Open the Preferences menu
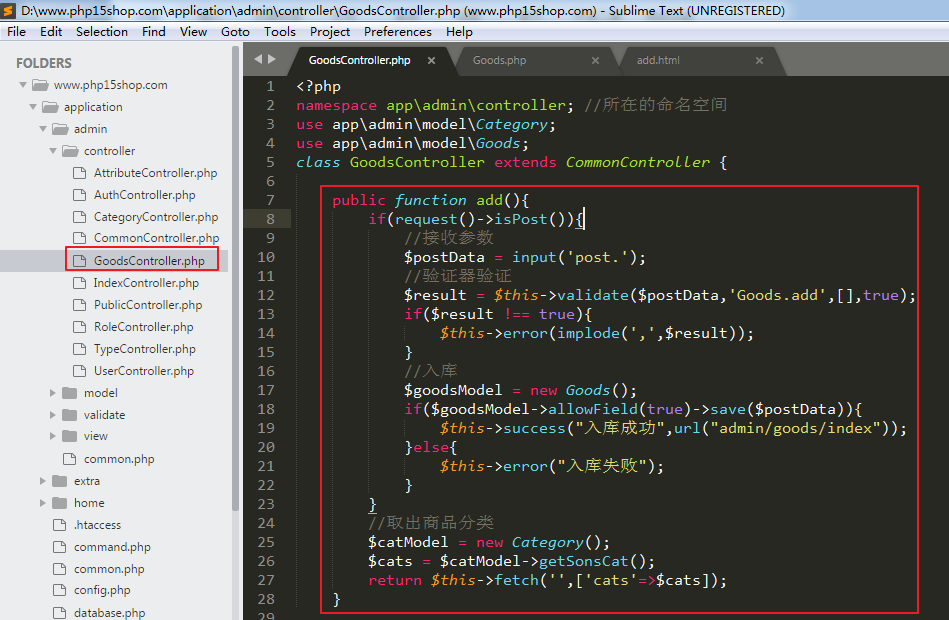The image size is (949, 620). point(397,31)
